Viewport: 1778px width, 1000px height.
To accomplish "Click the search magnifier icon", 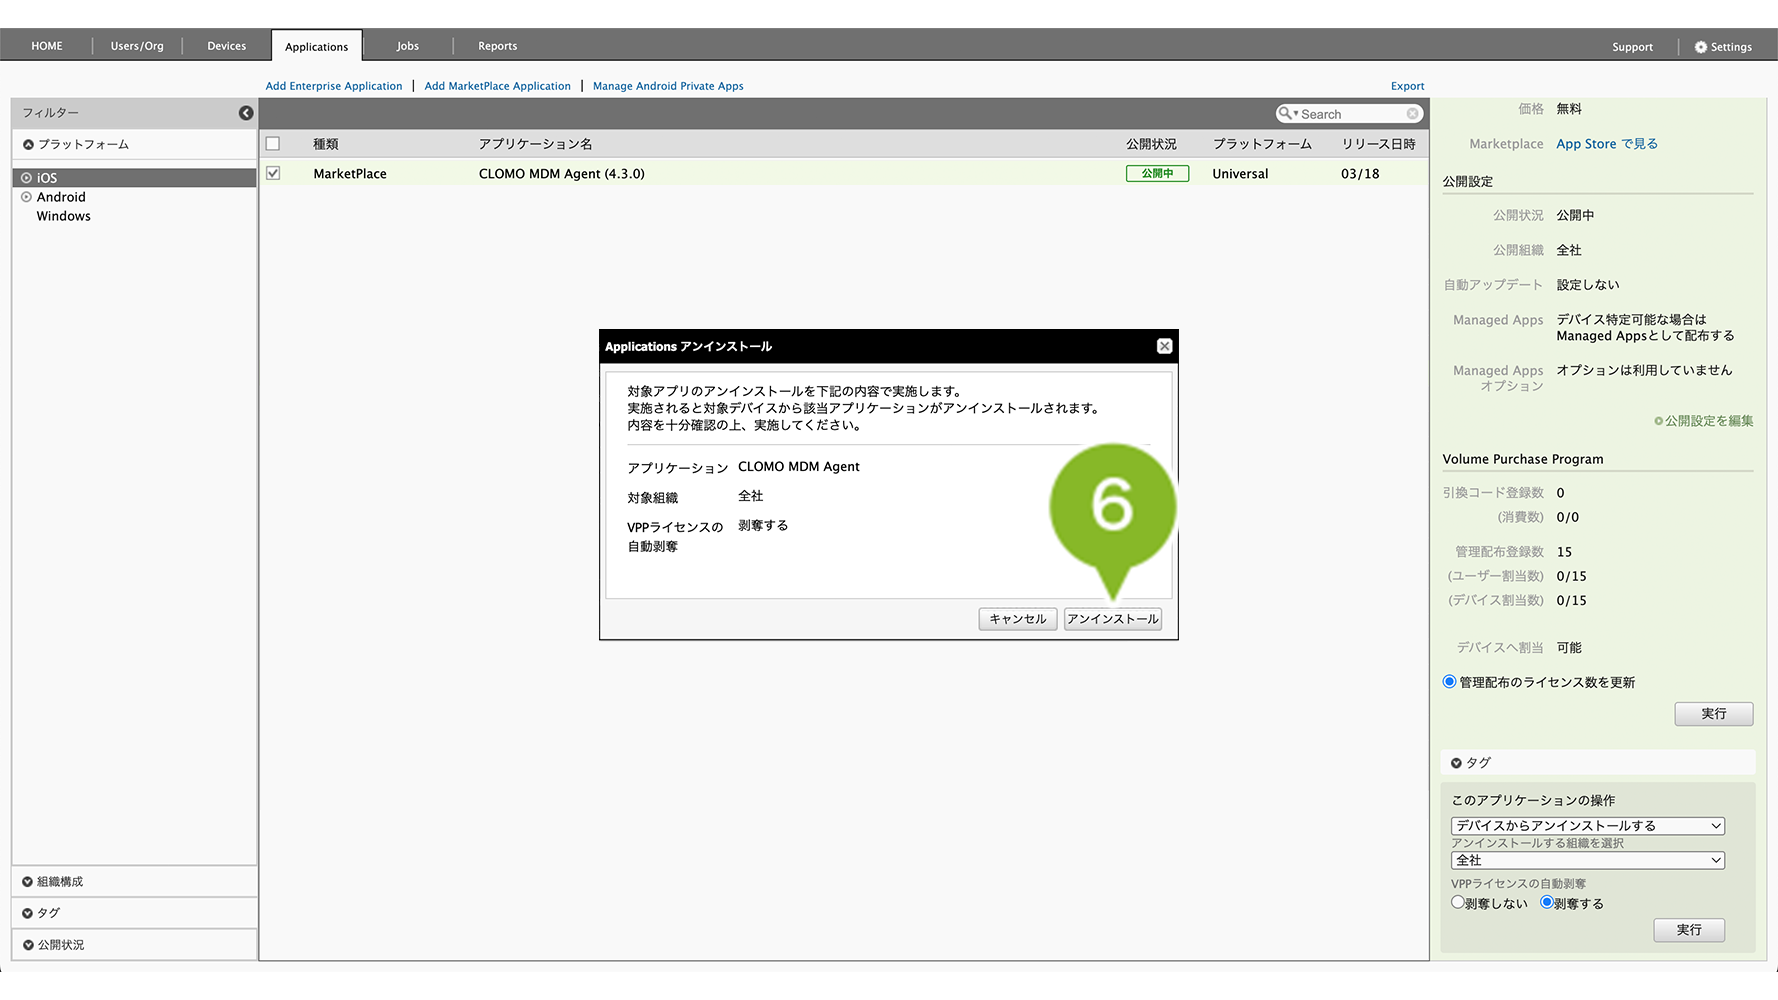I will point(1285,114).
